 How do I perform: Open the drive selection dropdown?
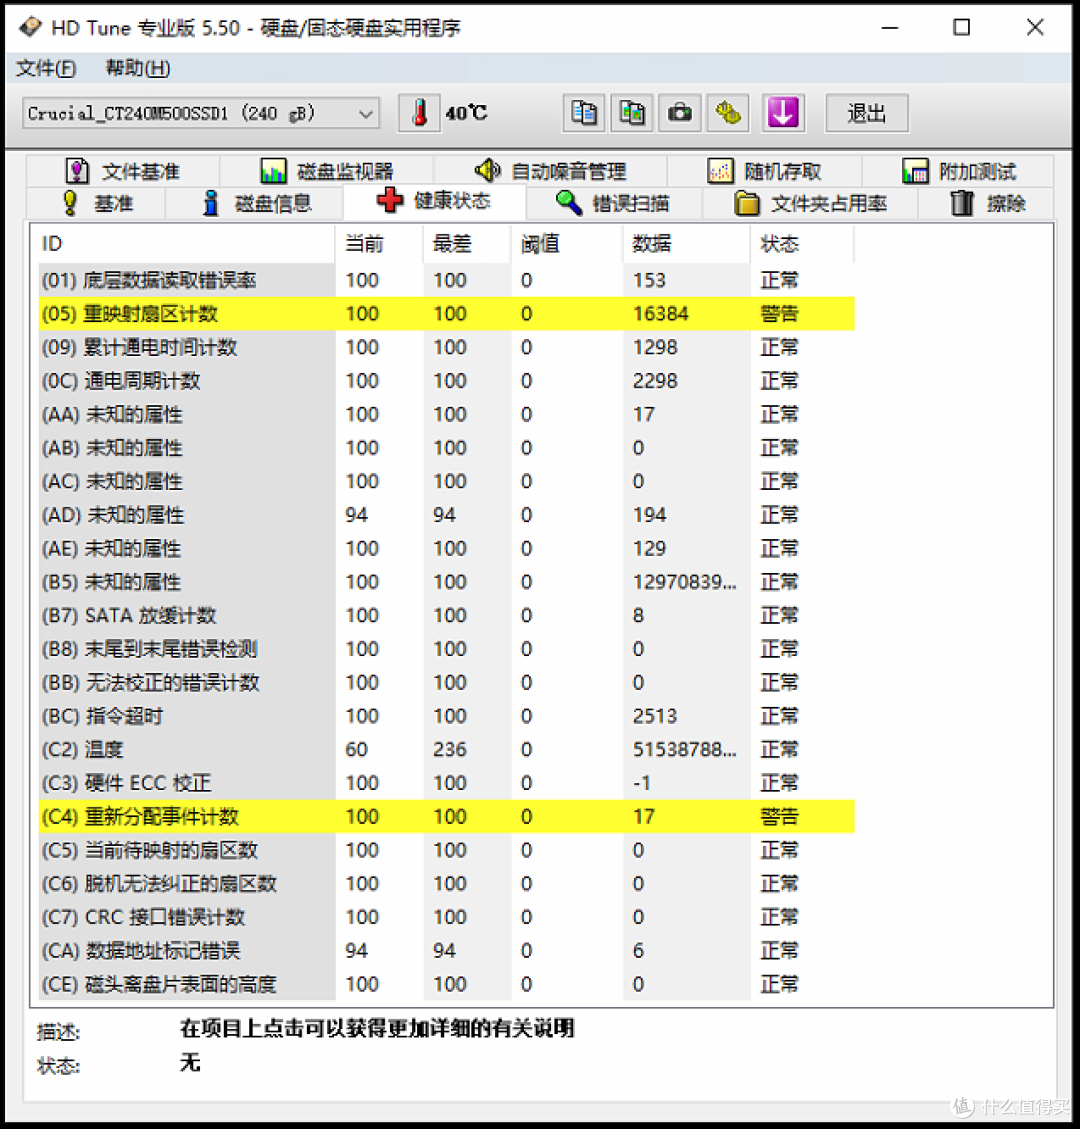pyautogui.click(x=366, y=113)
